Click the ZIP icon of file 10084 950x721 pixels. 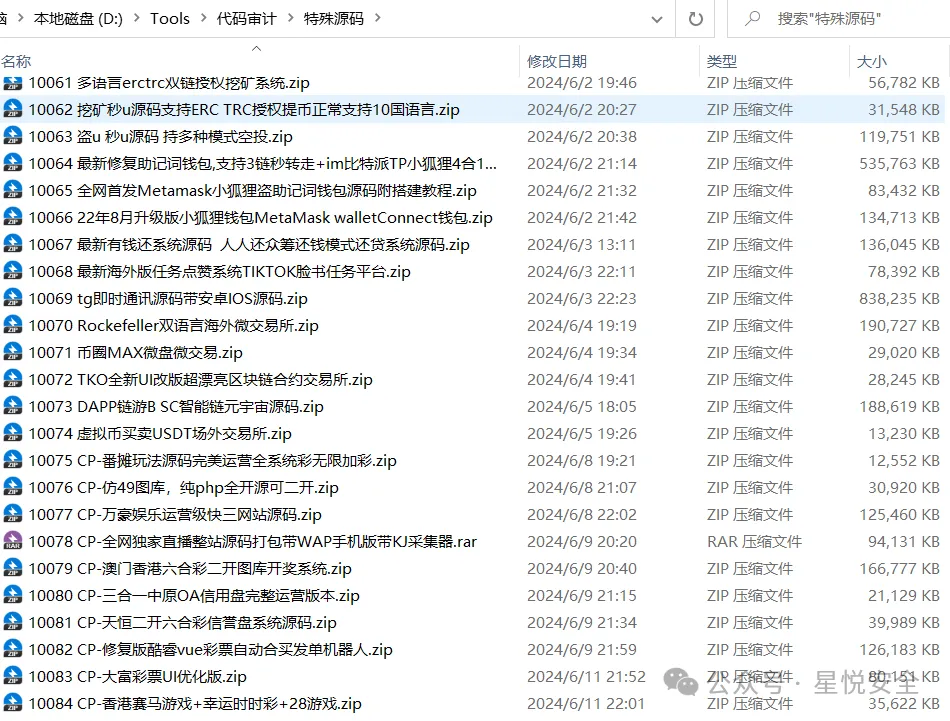click(x=13, y=703)
